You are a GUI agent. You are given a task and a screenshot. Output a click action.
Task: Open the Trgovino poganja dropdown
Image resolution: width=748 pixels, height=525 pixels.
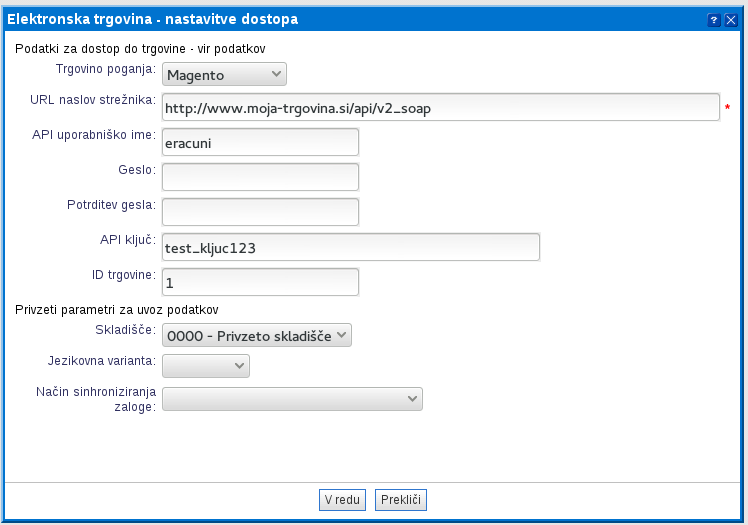pos(224,74)
